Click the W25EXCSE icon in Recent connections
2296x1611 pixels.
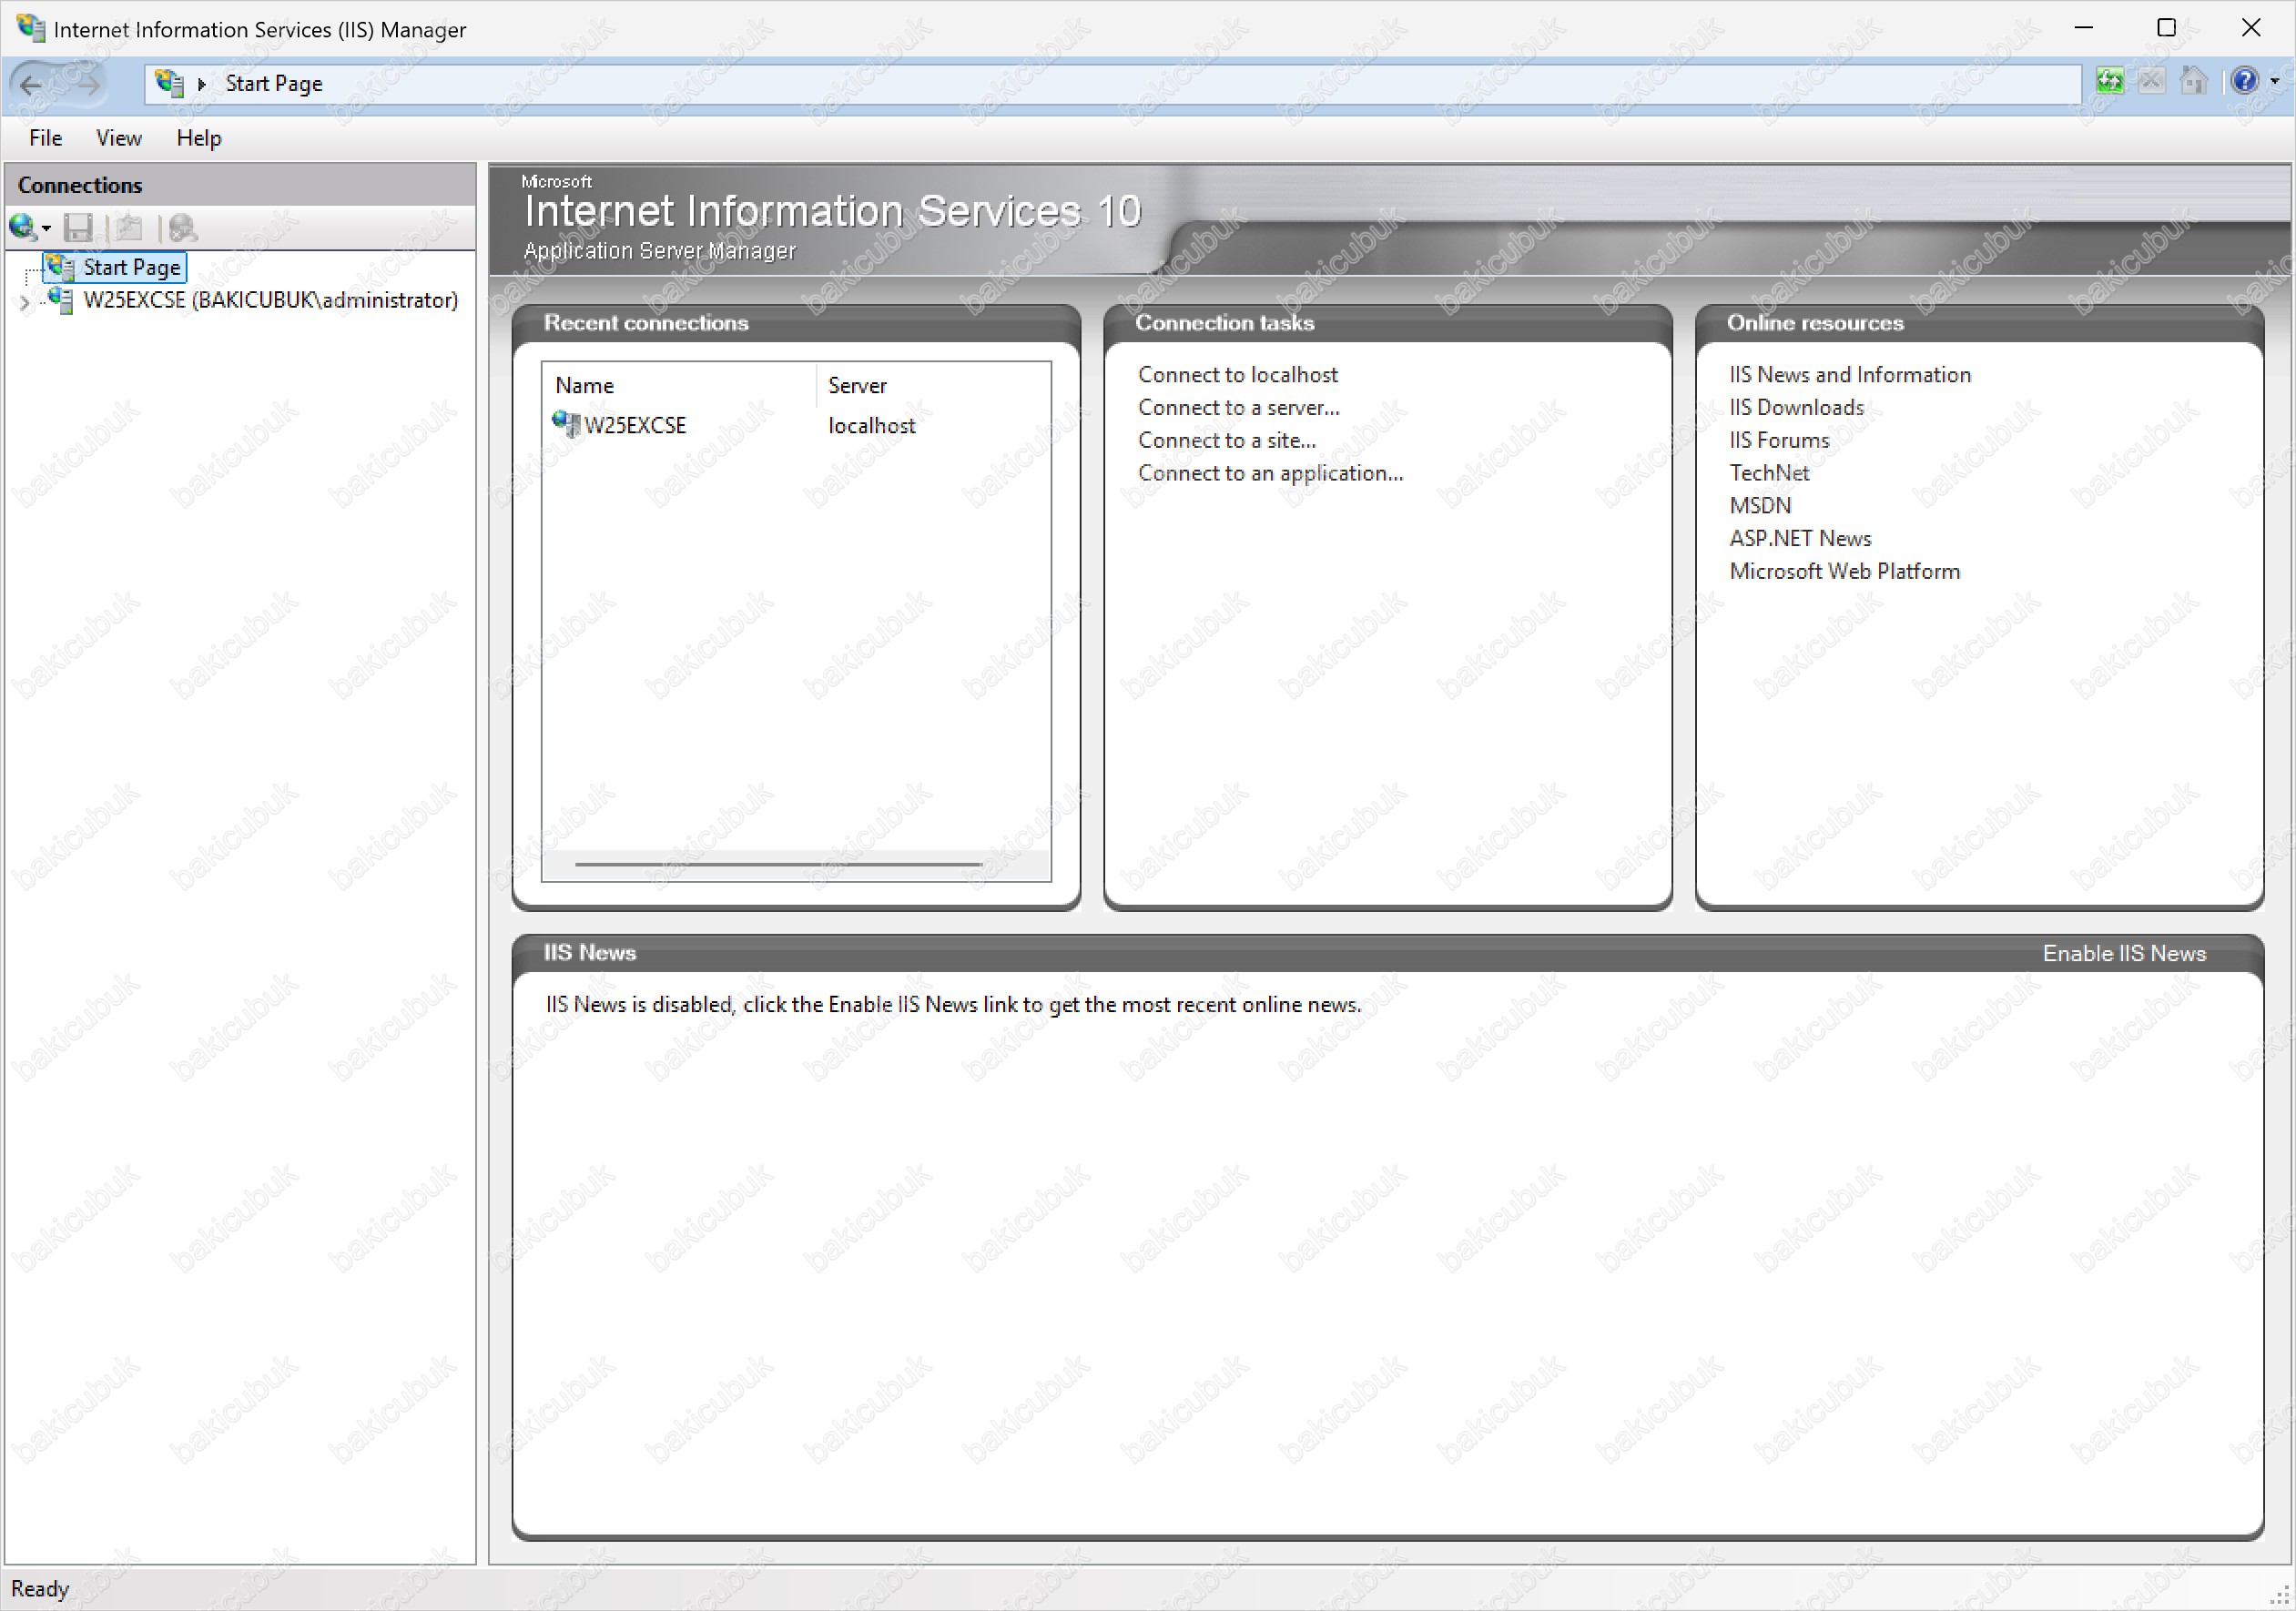[x=566, y=424]
